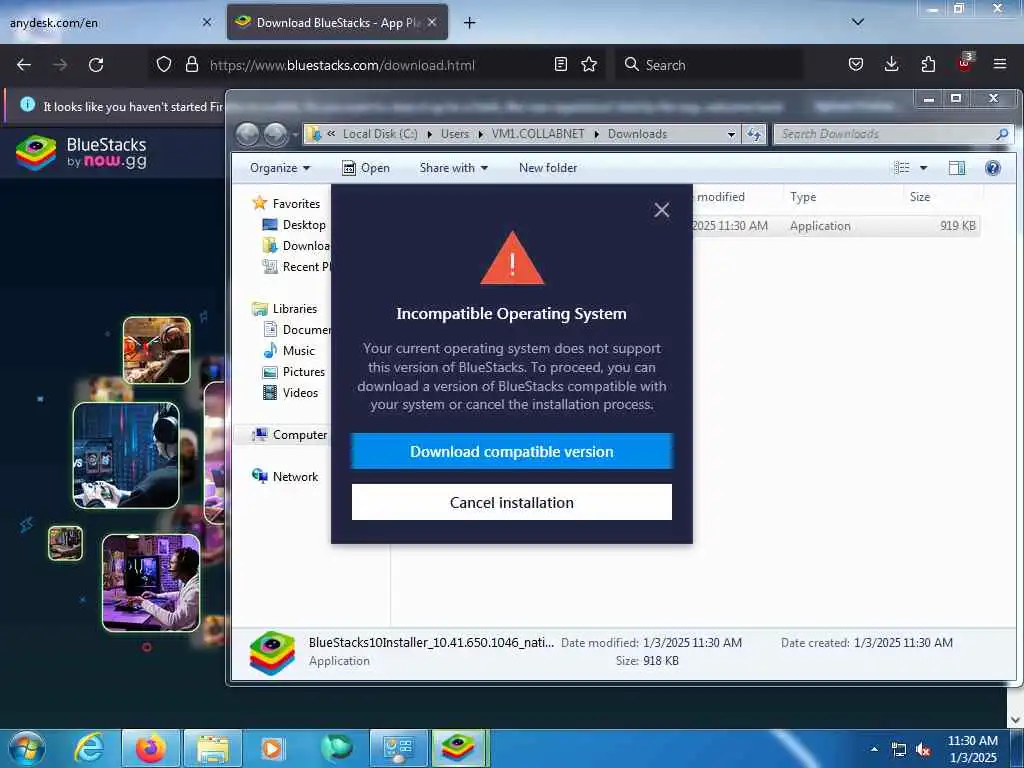Click muted volume tray icon

[923, 750]
